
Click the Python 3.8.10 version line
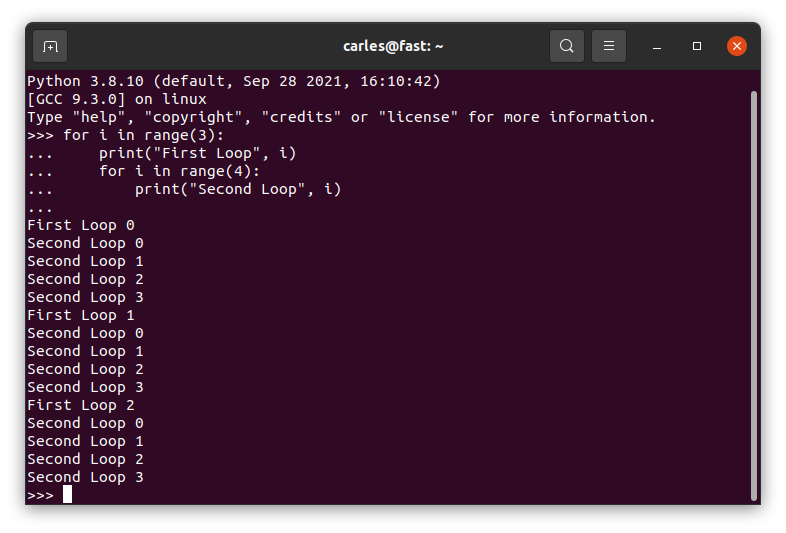coord(234,81)
